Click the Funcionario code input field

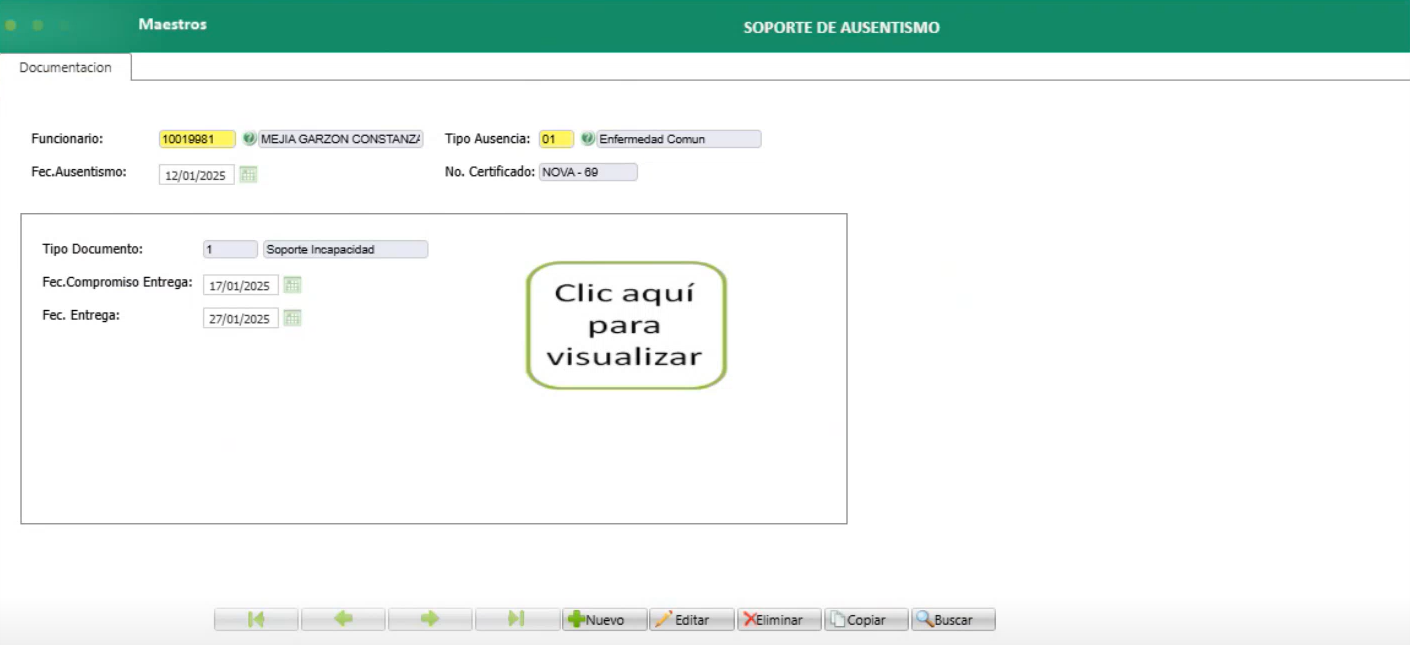pos(197,138)
